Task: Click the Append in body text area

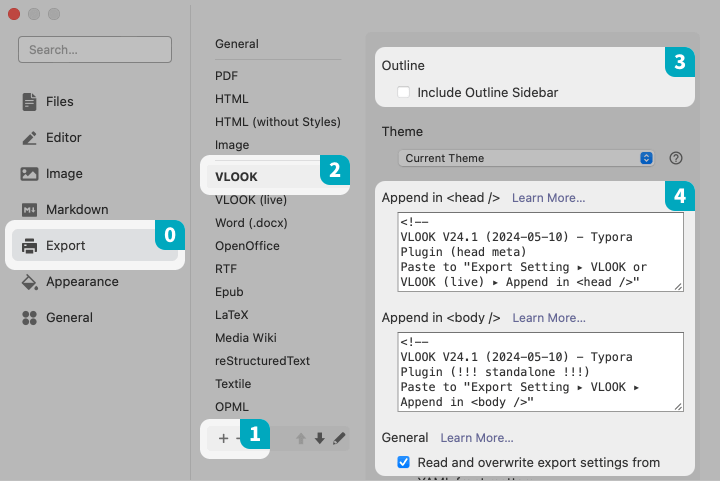Action: coord(540,372)
